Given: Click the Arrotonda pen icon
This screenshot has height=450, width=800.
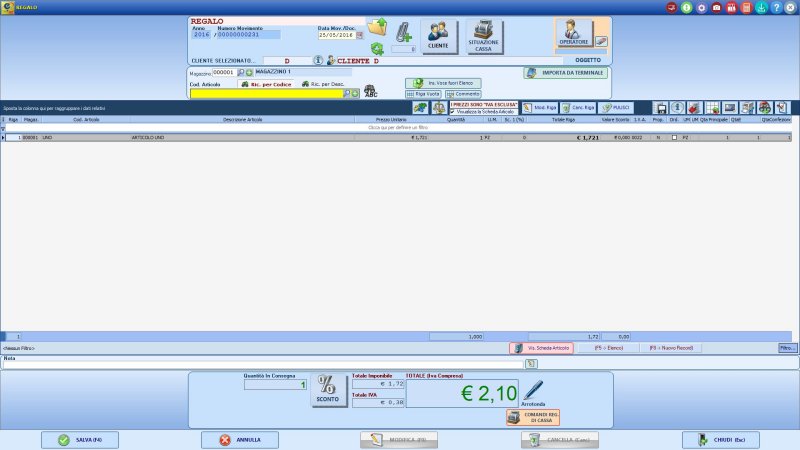Looking at the screenshot, I should pos(533,390).
